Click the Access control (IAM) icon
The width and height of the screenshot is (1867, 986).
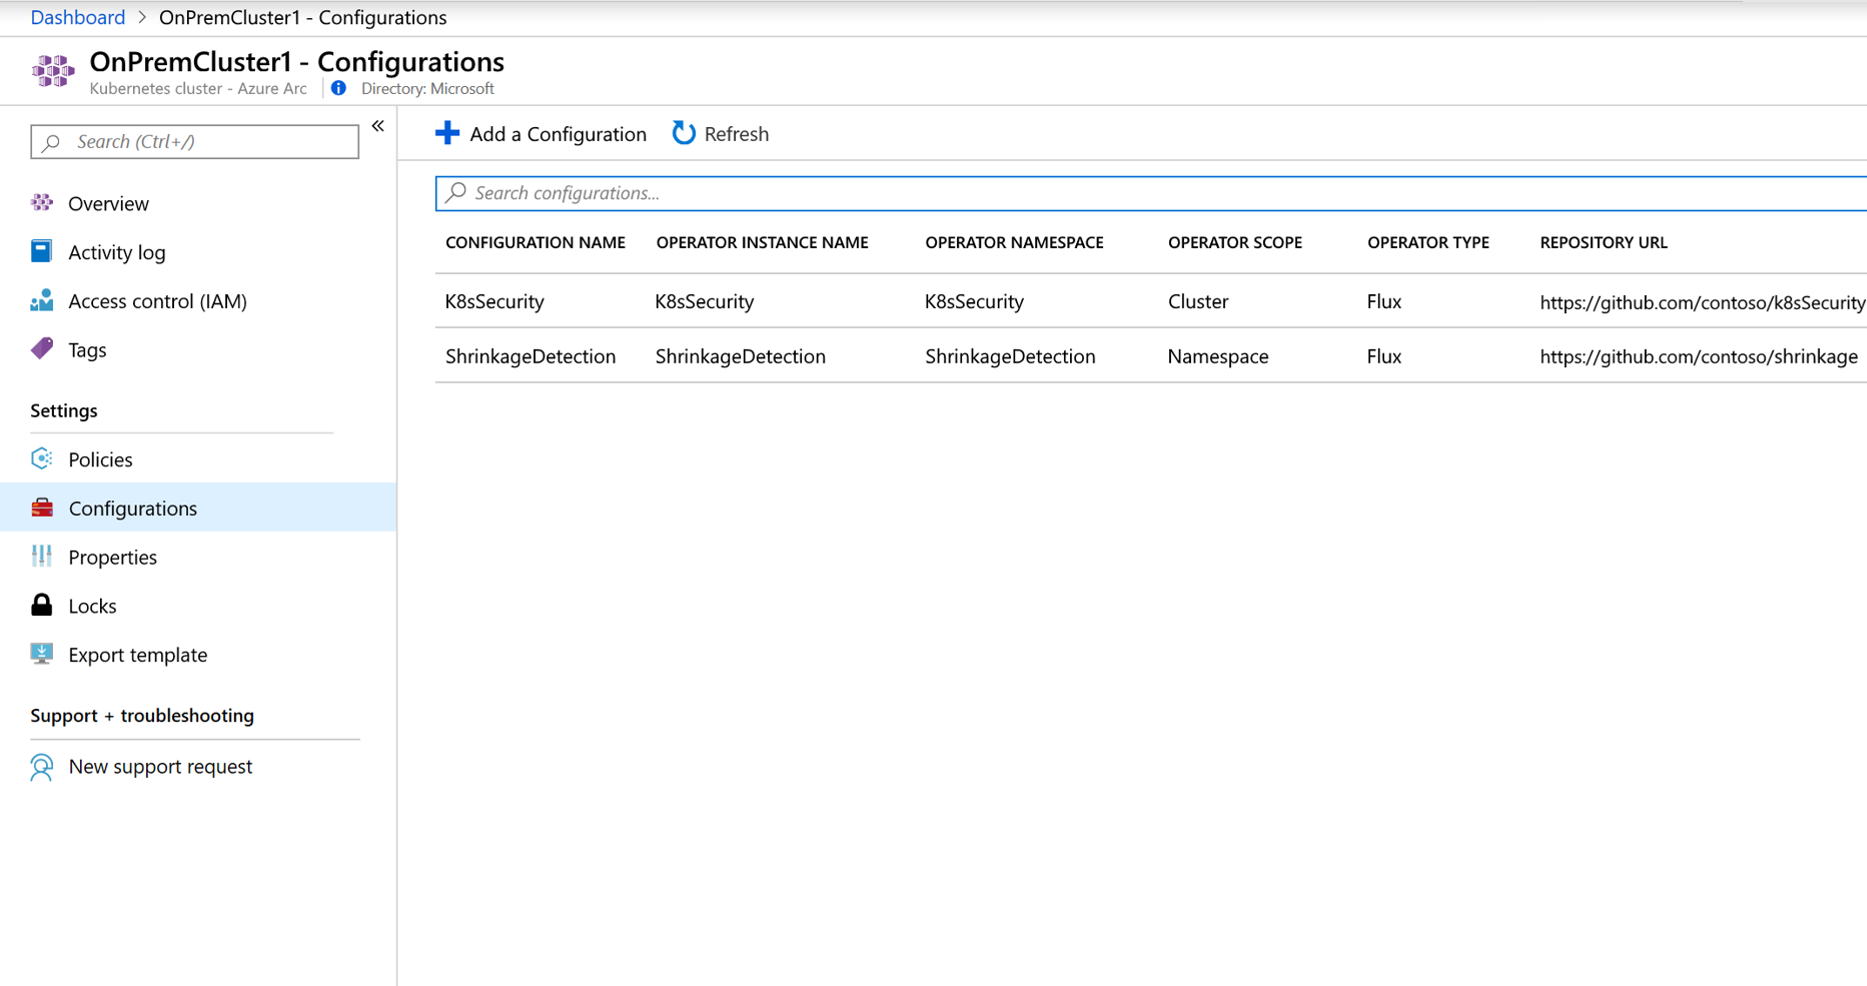click(42, 301)
